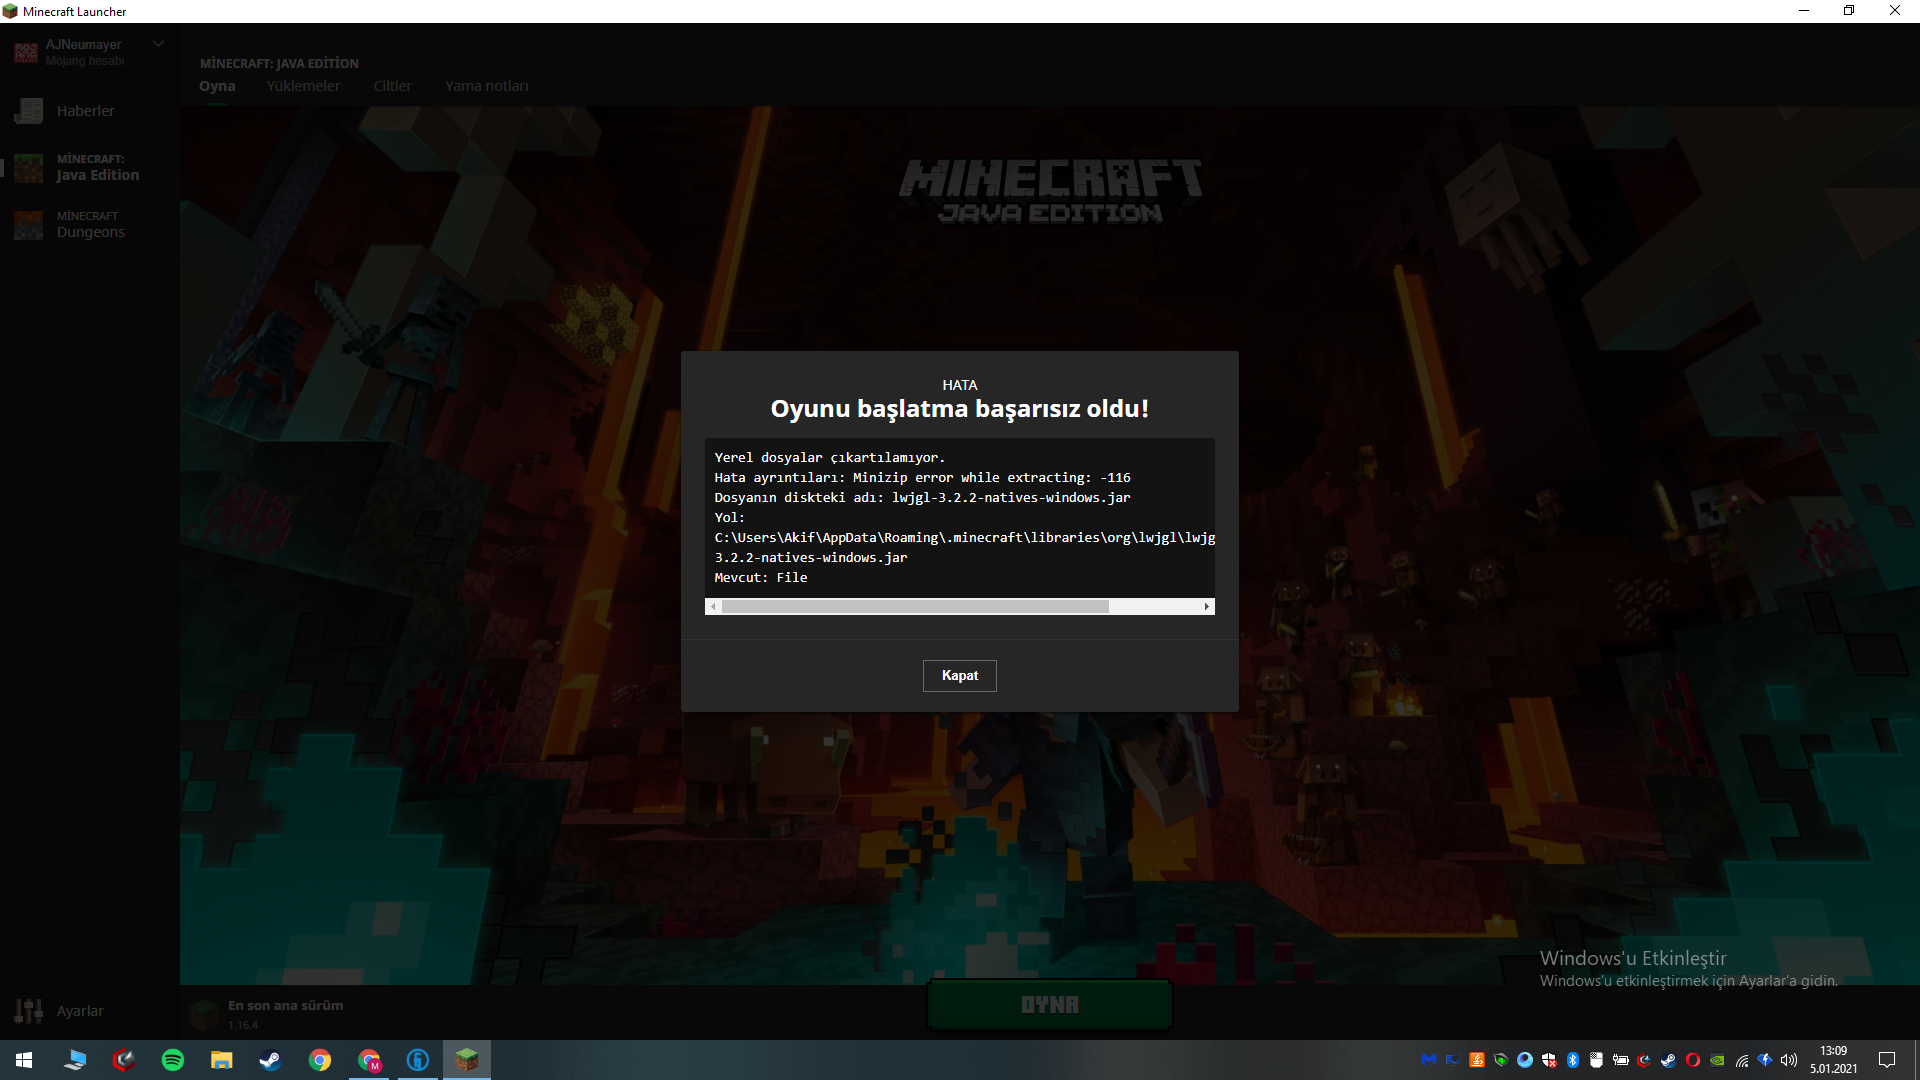Click the right scroll arrow in error box

[x=1206, y=607]
